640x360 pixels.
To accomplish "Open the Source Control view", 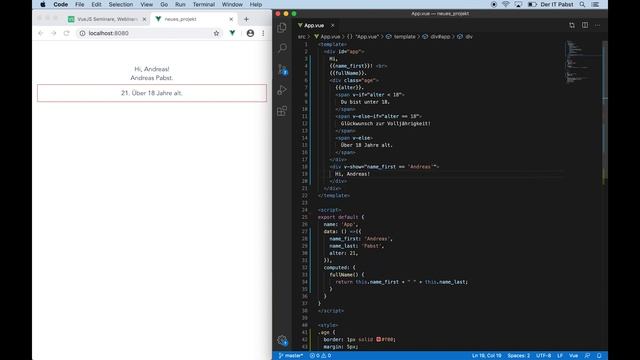I will click(x=282, y=69).
